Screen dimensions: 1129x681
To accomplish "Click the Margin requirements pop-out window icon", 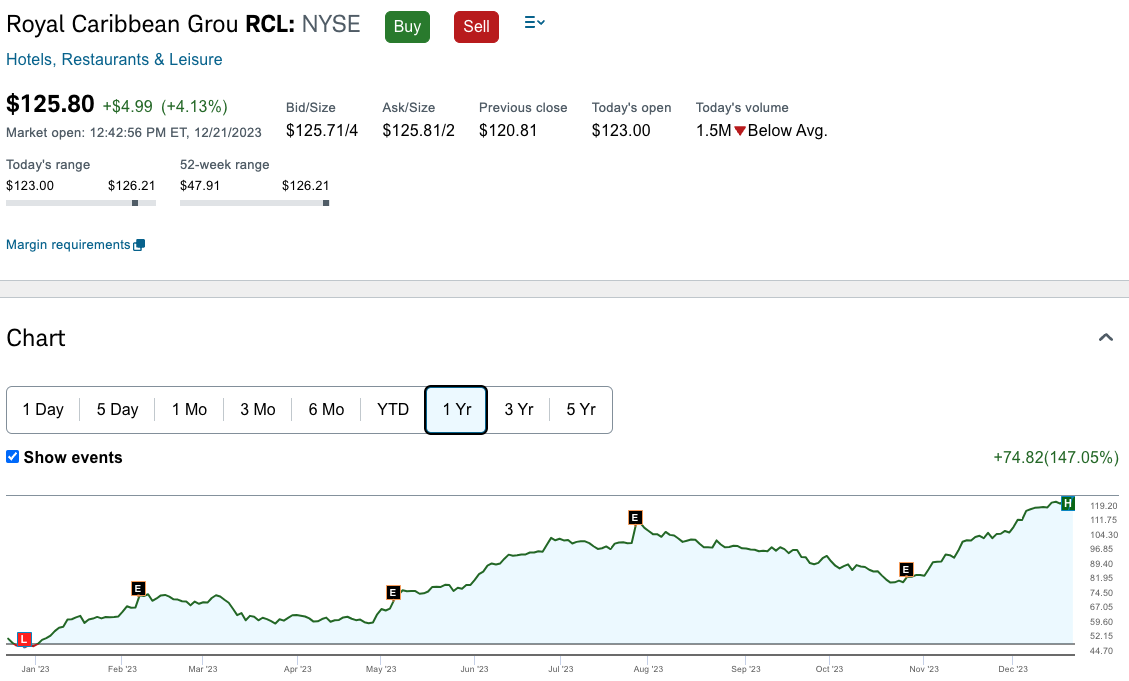I will click(139, 244).
